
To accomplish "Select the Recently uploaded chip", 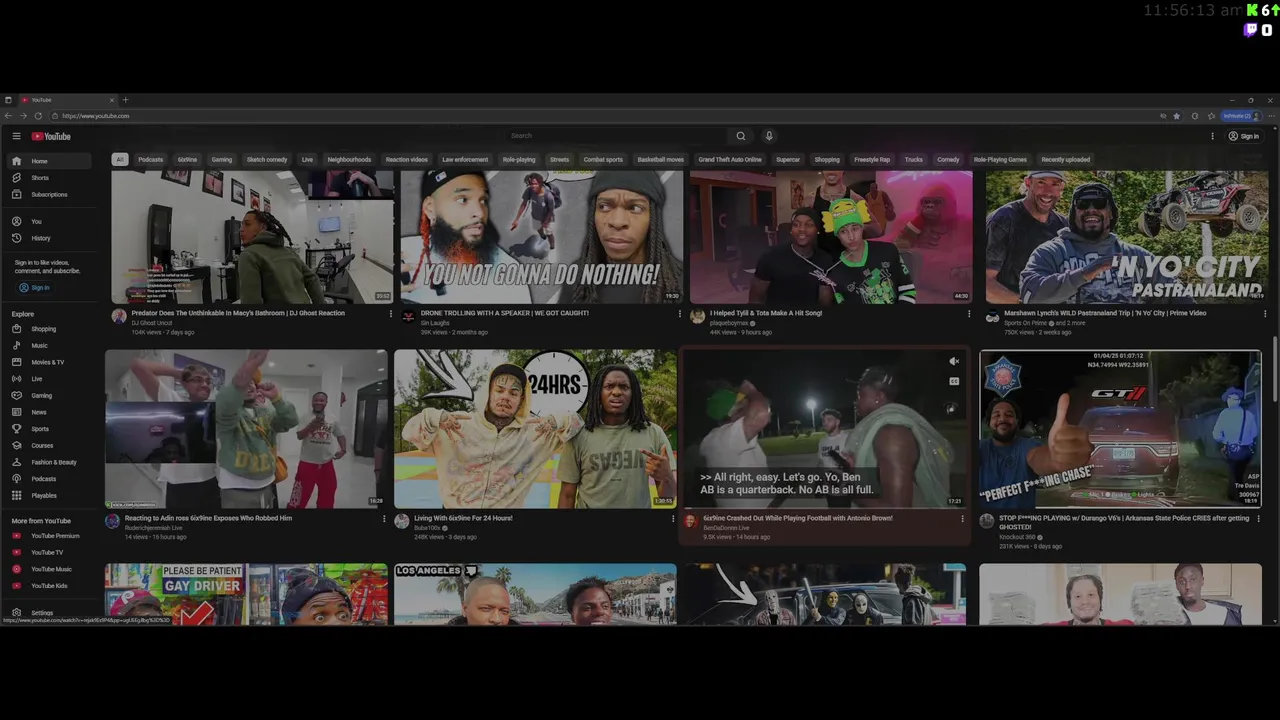I will click(1066, 160).
